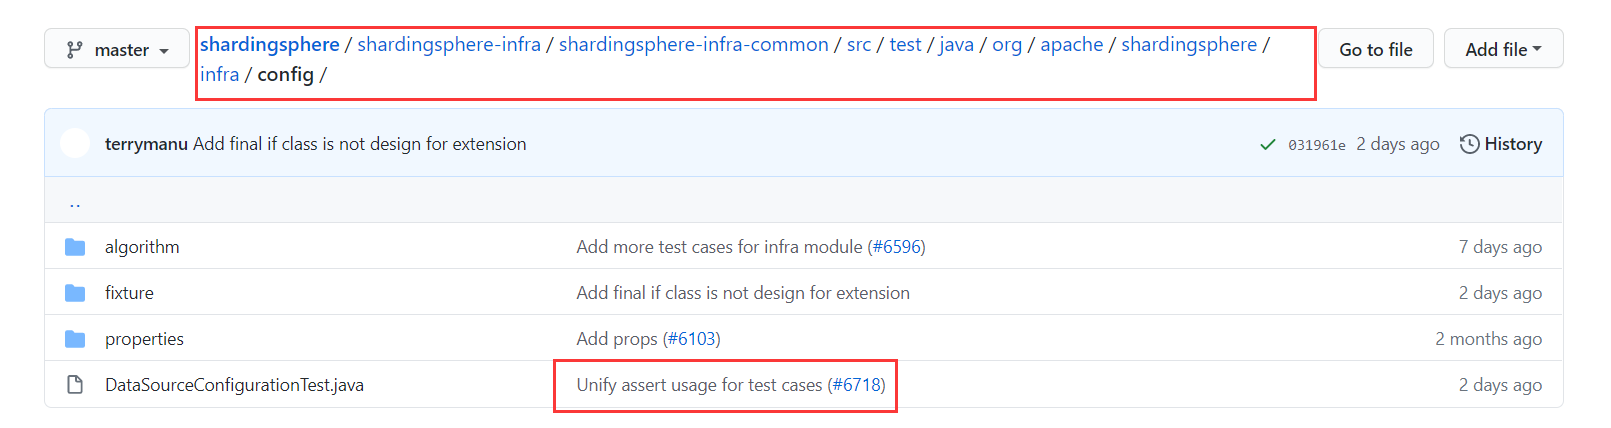
Task: Click the '2 days ago' timestamp for DataSourceConfigurationTest.java
Action: [1500, 385]
